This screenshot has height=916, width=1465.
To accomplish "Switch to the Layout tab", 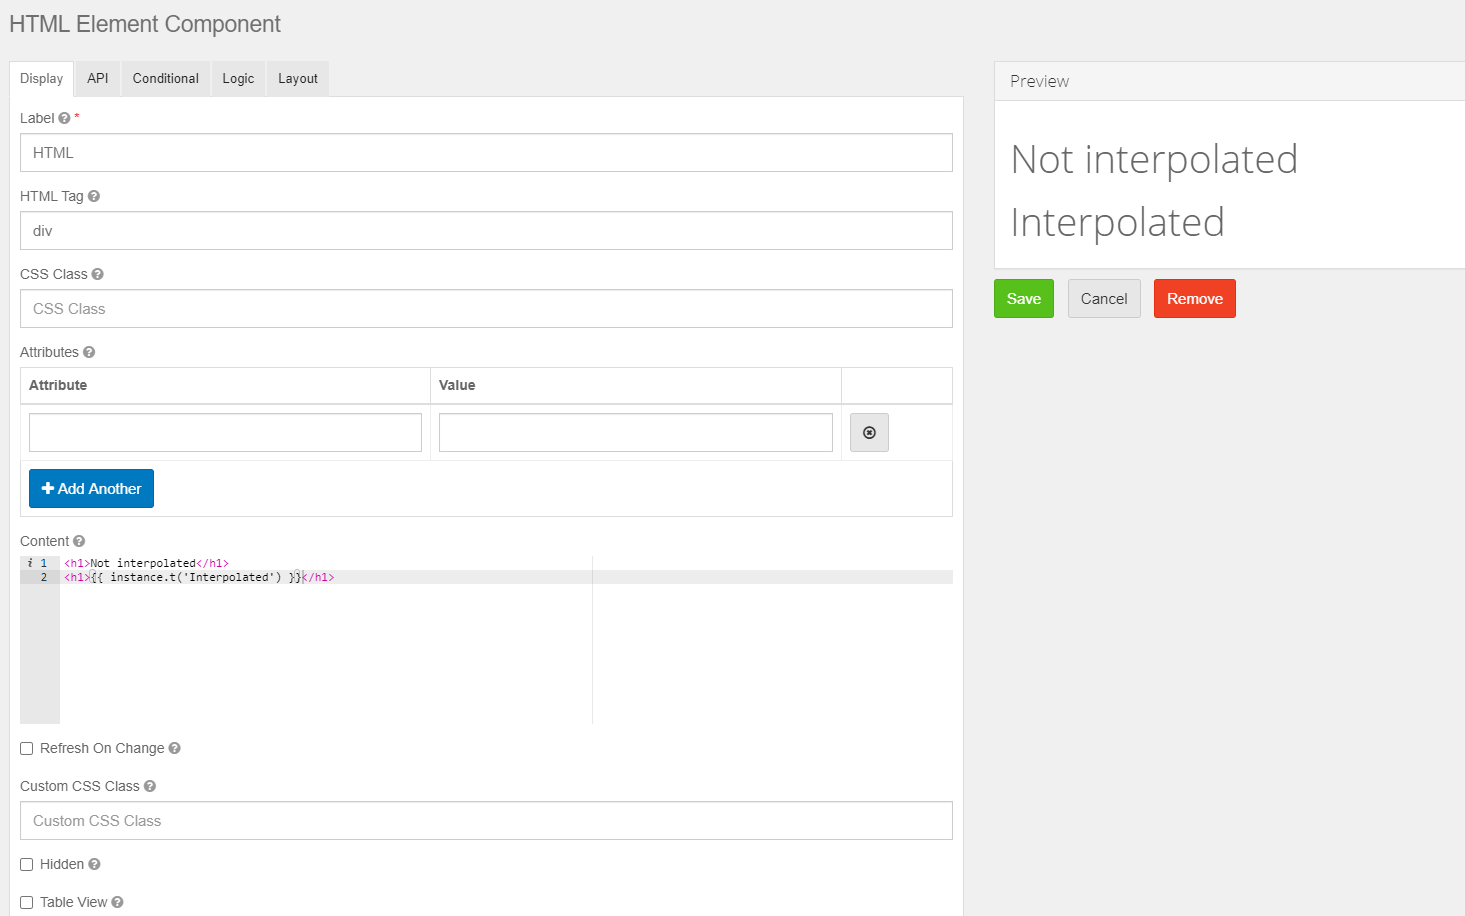I will (x=297, y=78).
